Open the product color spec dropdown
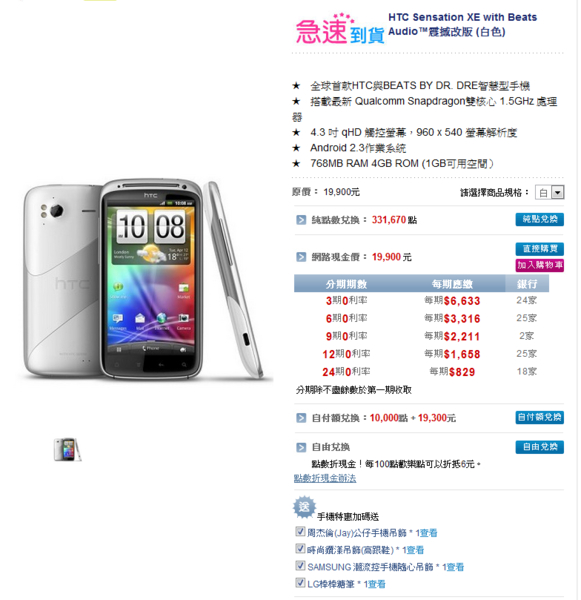The height and width of the screenshot is (600, 581). 549,192
